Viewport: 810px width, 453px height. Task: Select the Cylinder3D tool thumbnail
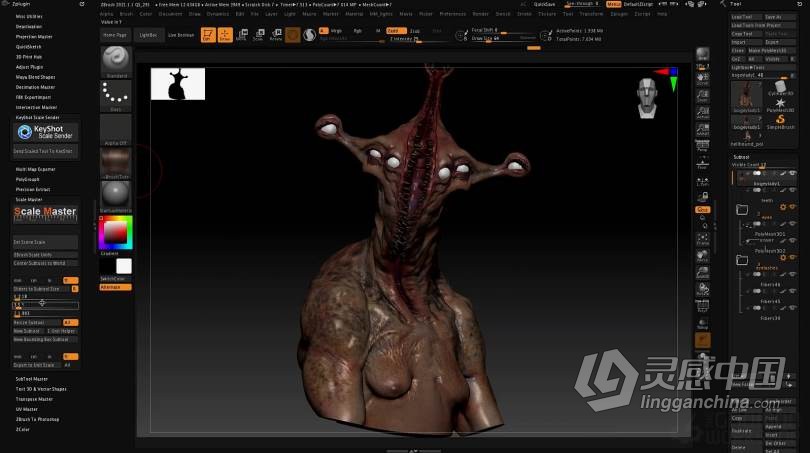(x=780, y=88)
